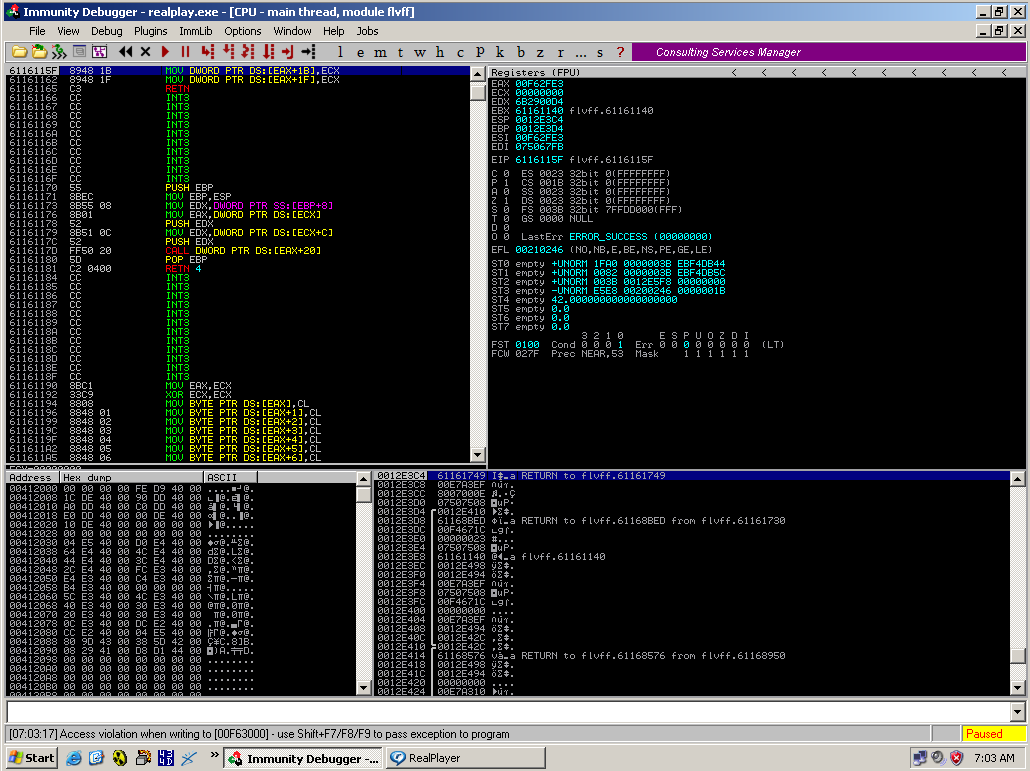Image resolution: width=1030 pixels, height=771 pixels.
Task: Open the Help menu
Action: [334, 31]
